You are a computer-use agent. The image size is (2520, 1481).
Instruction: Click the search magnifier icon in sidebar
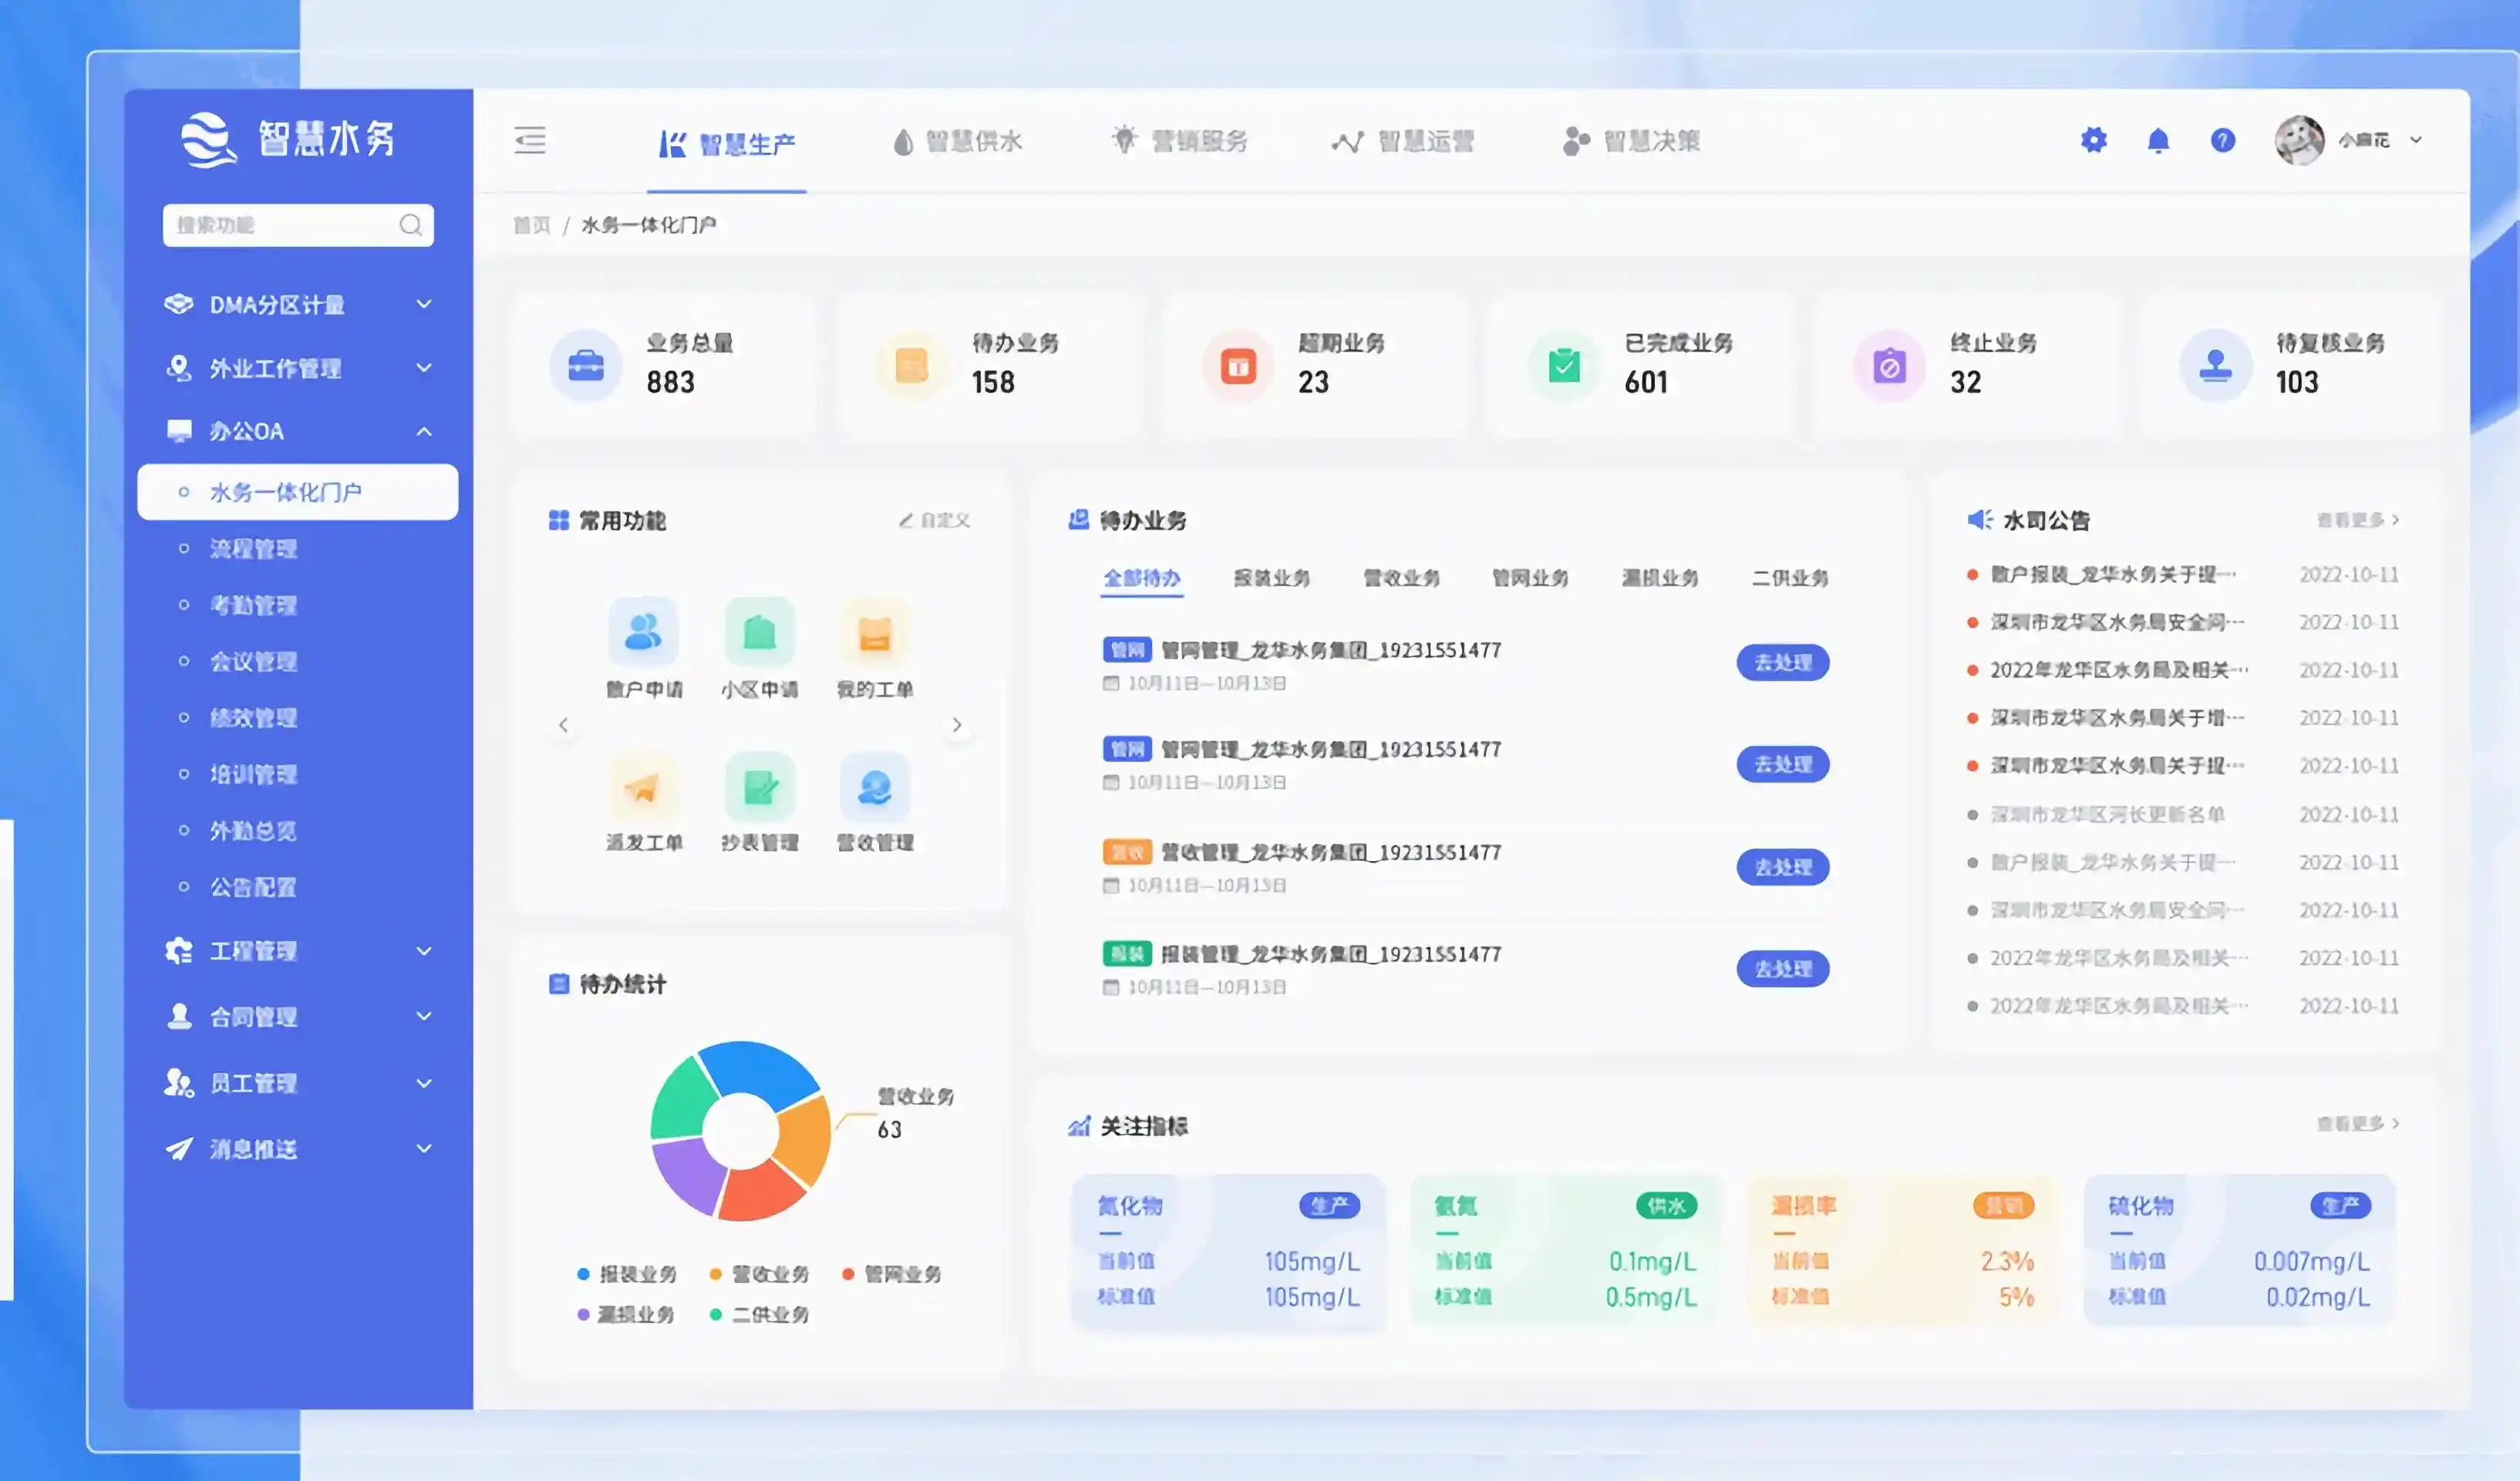click(411, 225)
